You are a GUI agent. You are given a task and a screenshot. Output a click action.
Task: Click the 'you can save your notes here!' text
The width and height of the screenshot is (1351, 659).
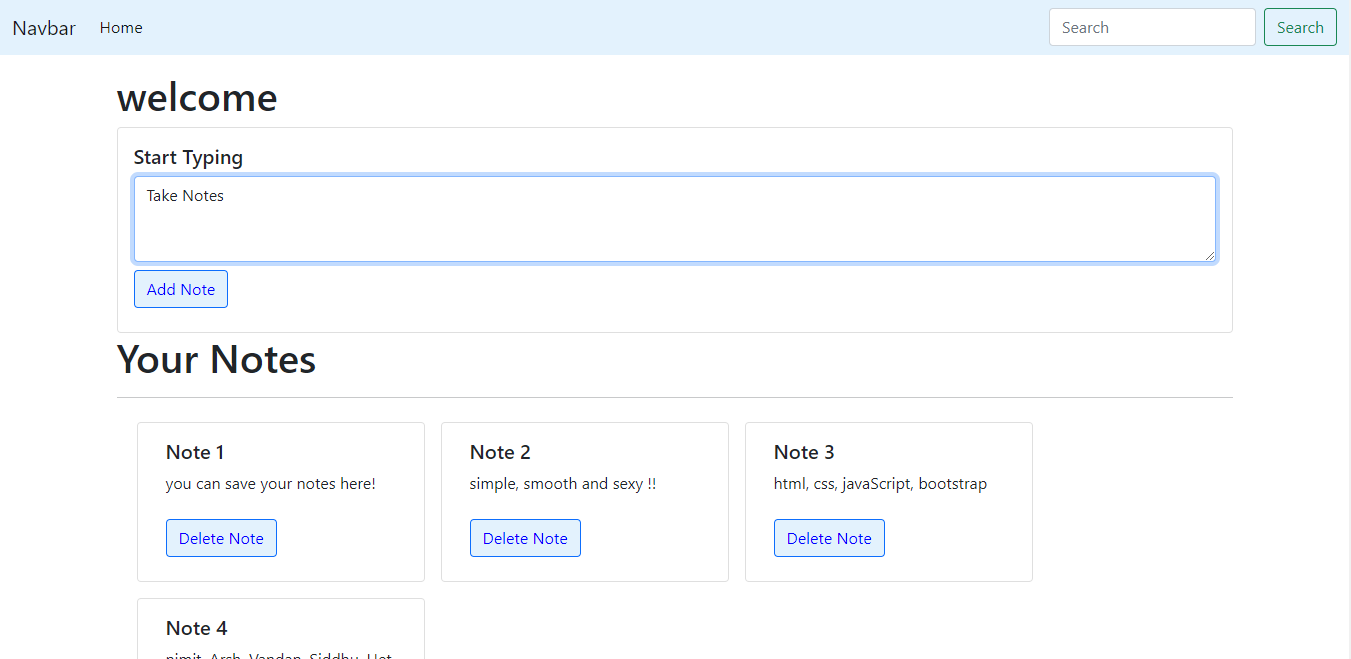[x=270, y=484]
